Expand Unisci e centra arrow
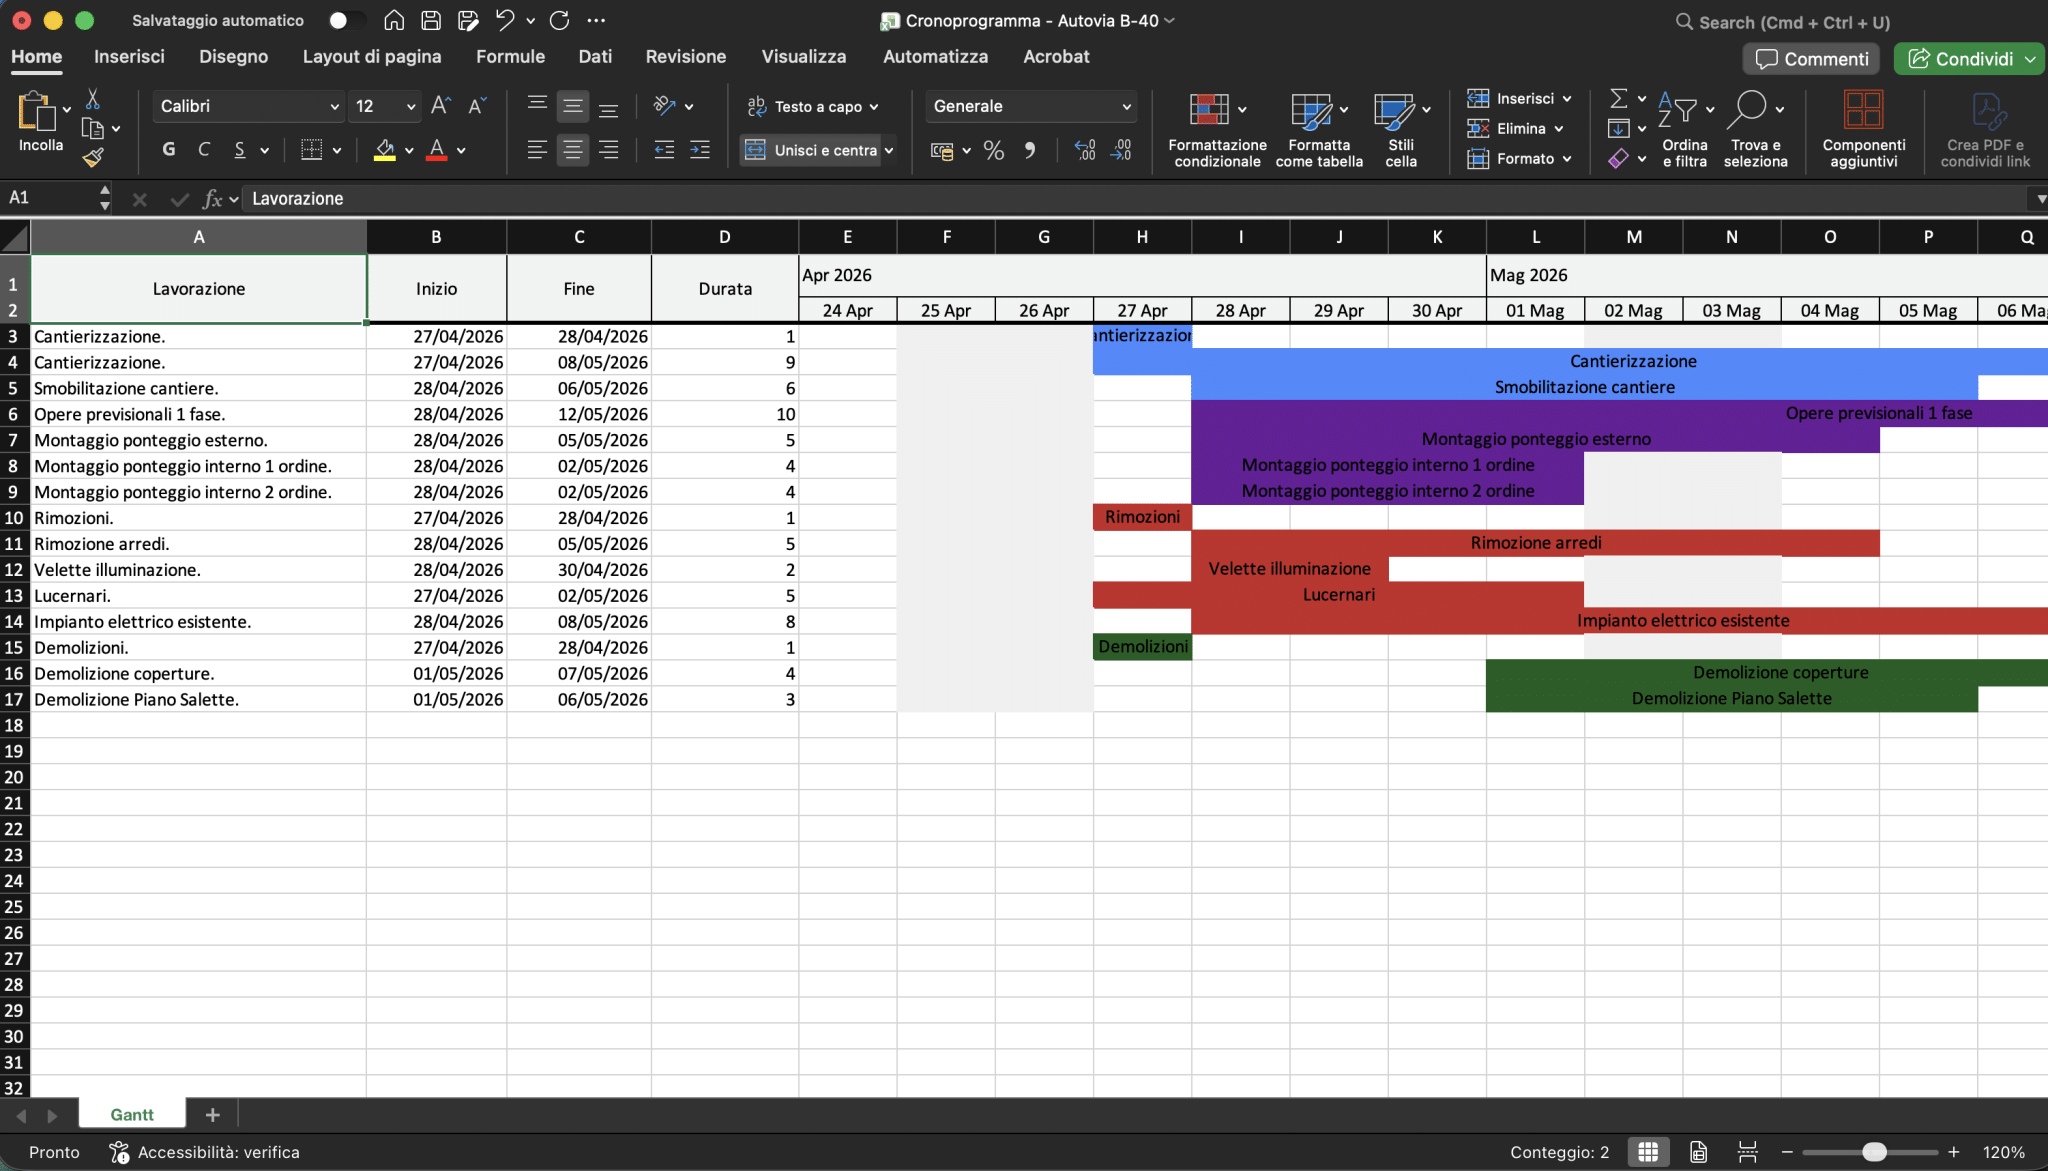 [x=889, y=150]
